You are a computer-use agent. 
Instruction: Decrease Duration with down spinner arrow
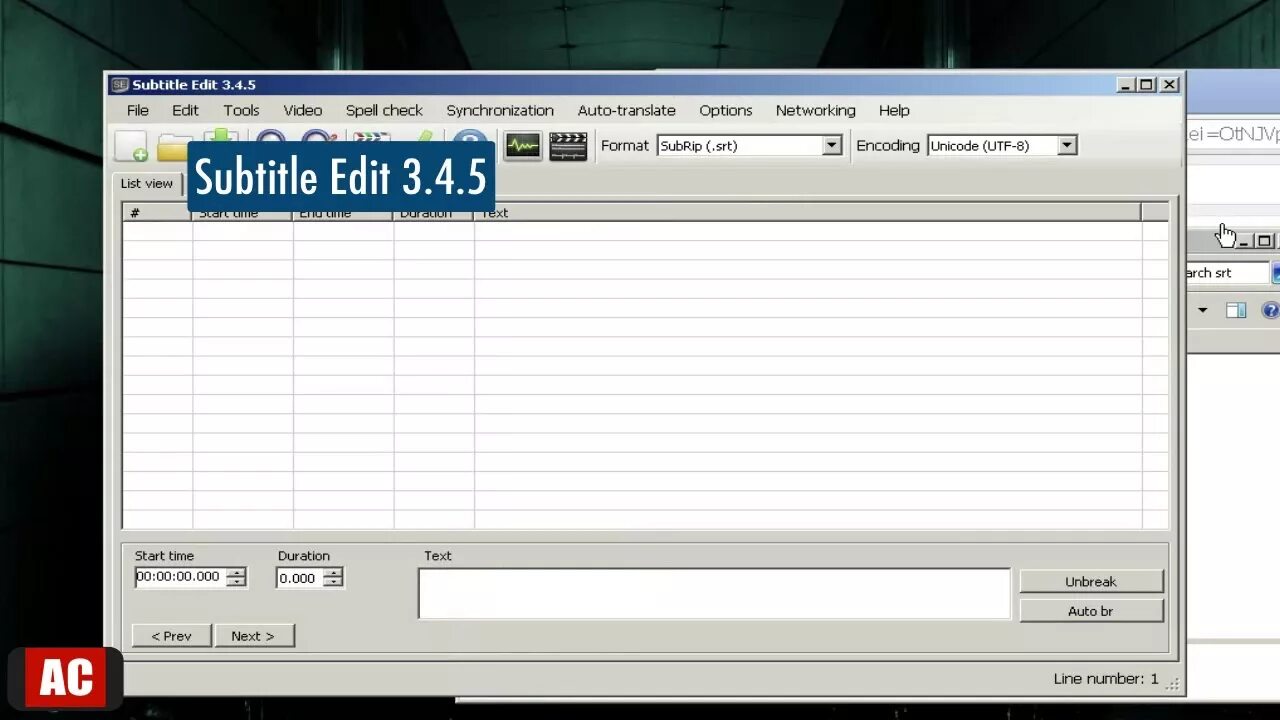tap(333, 583)
